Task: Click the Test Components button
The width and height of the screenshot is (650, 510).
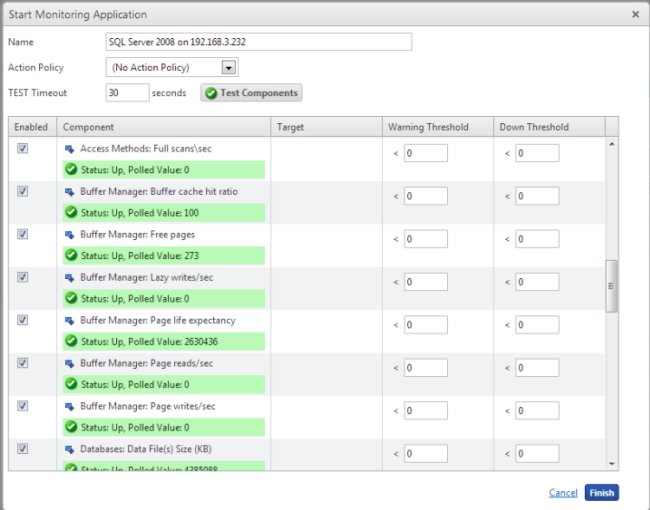Action: pos(251,93)
